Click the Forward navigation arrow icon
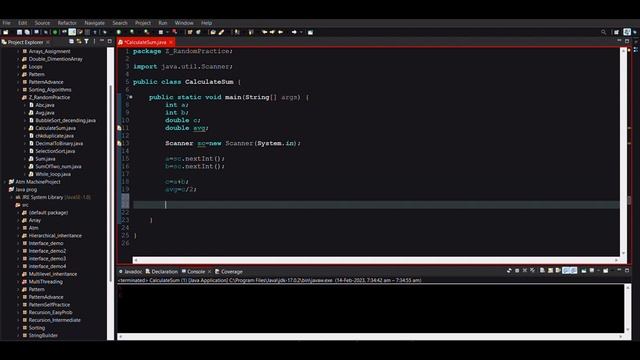The width and height of the screenshot is (640, 360). [294, 32]
